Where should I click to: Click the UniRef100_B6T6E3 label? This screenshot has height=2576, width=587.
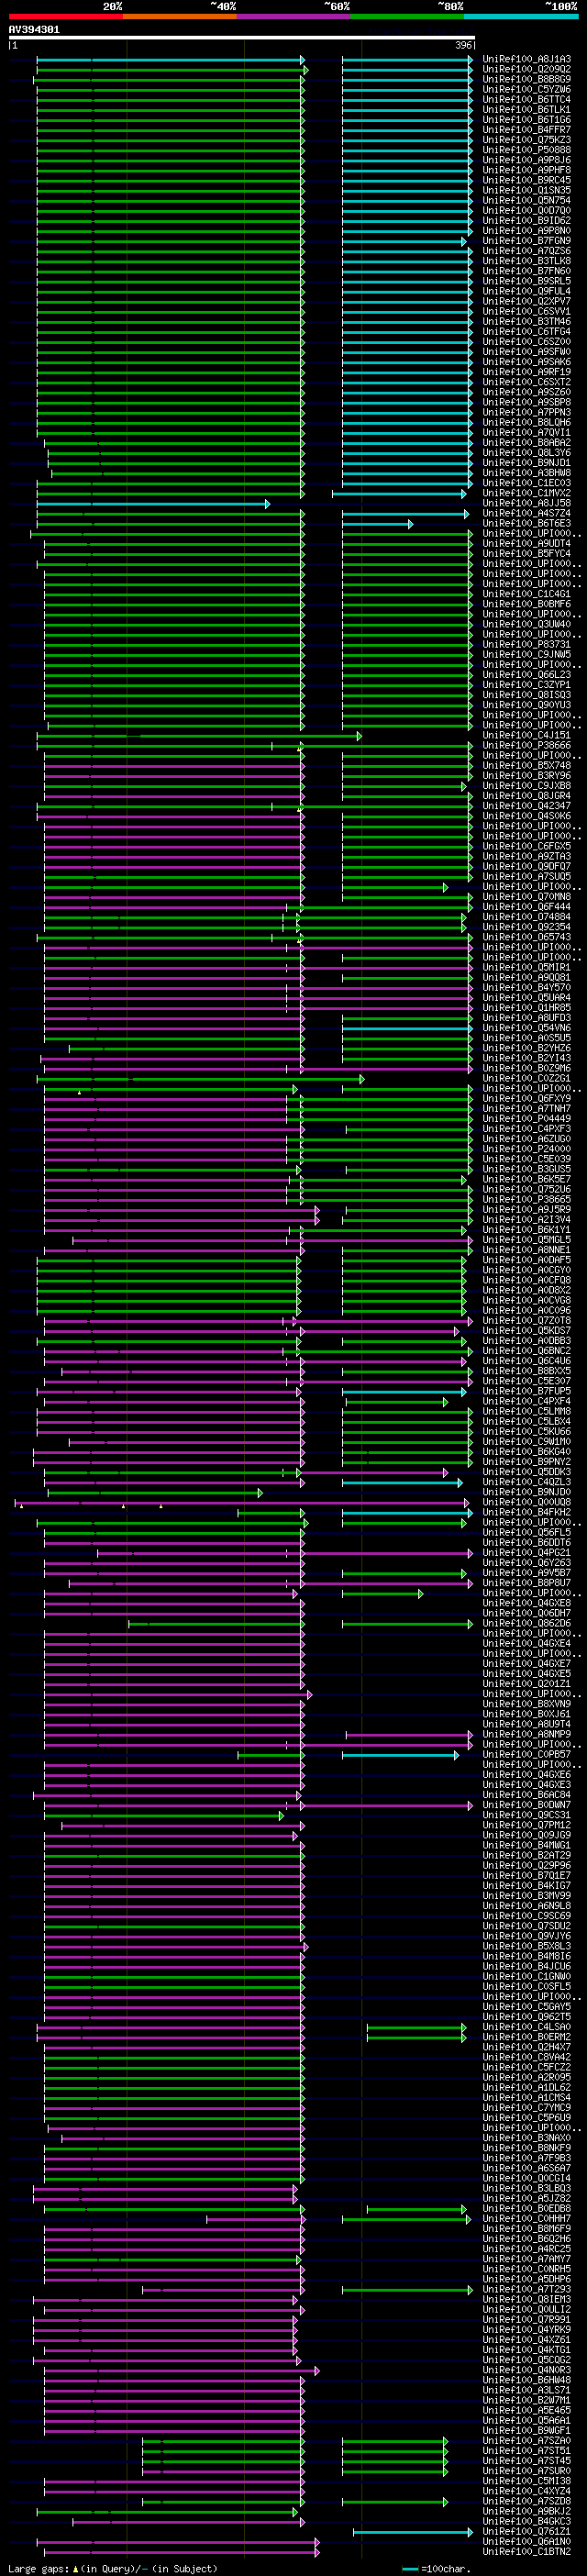pyautogui.click(x=527, y=523)
